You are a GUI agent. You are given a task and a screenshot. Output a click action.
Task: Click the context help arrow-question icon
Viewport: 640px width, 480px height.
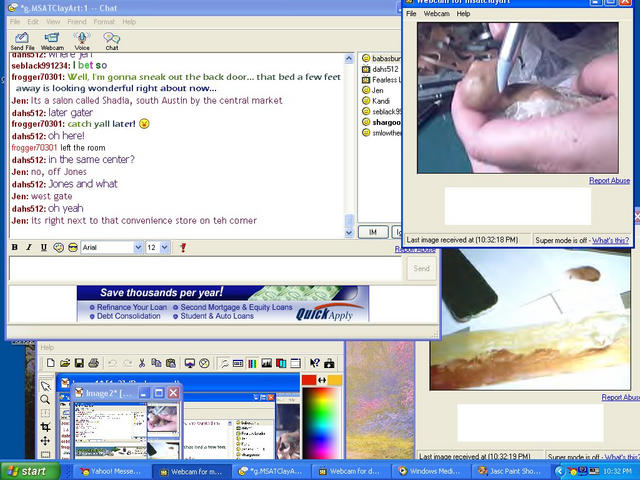pyautogui.click(x=315, y=363)
